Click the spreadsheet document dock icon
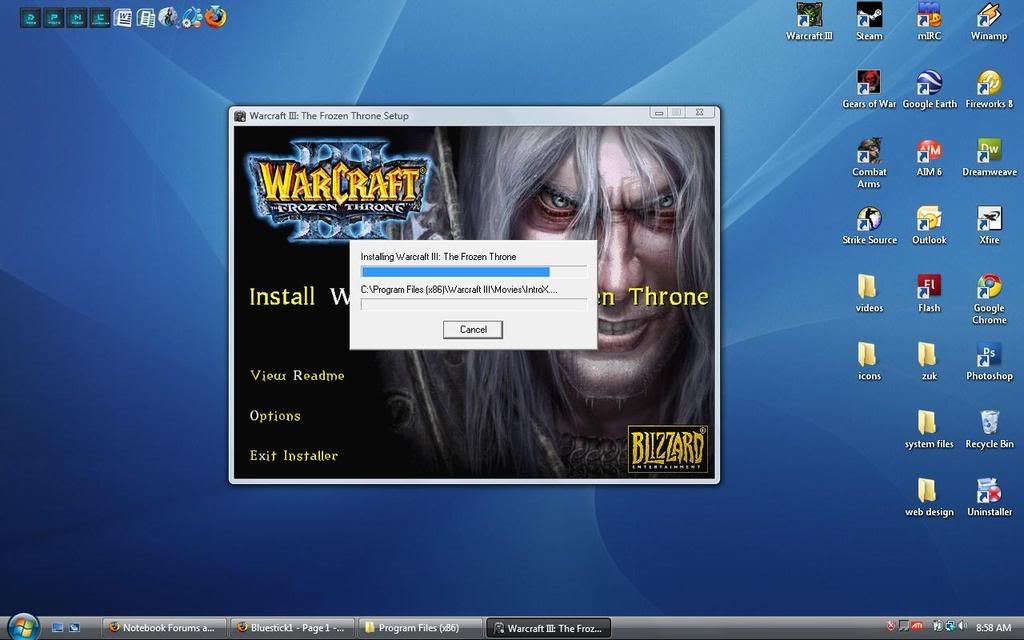Screen dimensions: 1024x640 coord(146,17)
